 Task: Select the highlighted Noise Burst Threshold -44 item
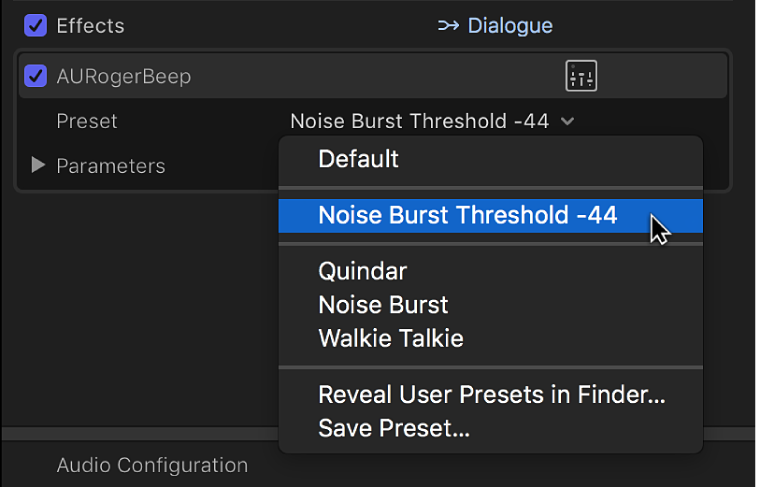pos(467,215)
